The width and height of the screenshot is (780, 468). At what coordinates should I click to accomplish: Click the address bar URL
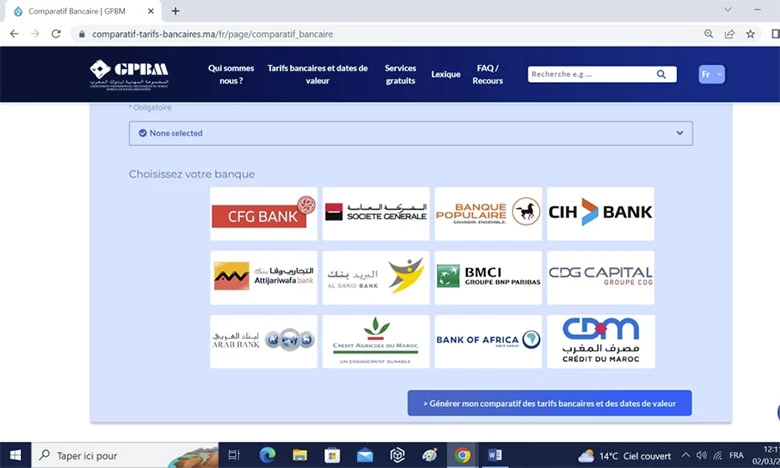[212, 34]
